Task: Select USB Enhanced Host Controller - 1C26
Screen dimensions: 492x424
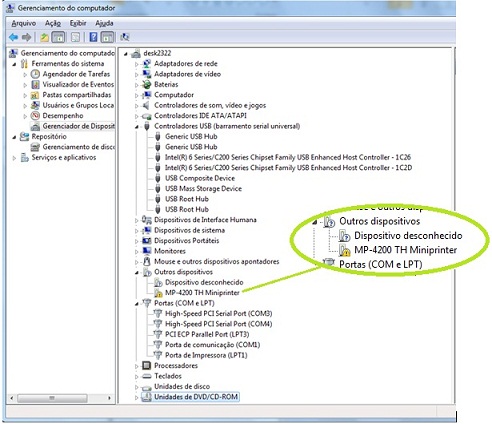Action: pyautogui.click(x=288, y=157)
